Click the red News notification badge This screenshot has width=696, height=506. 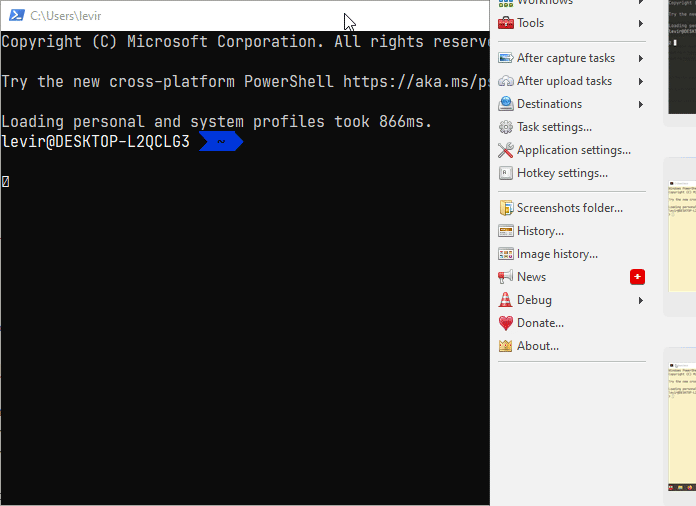tap(637, 277)
